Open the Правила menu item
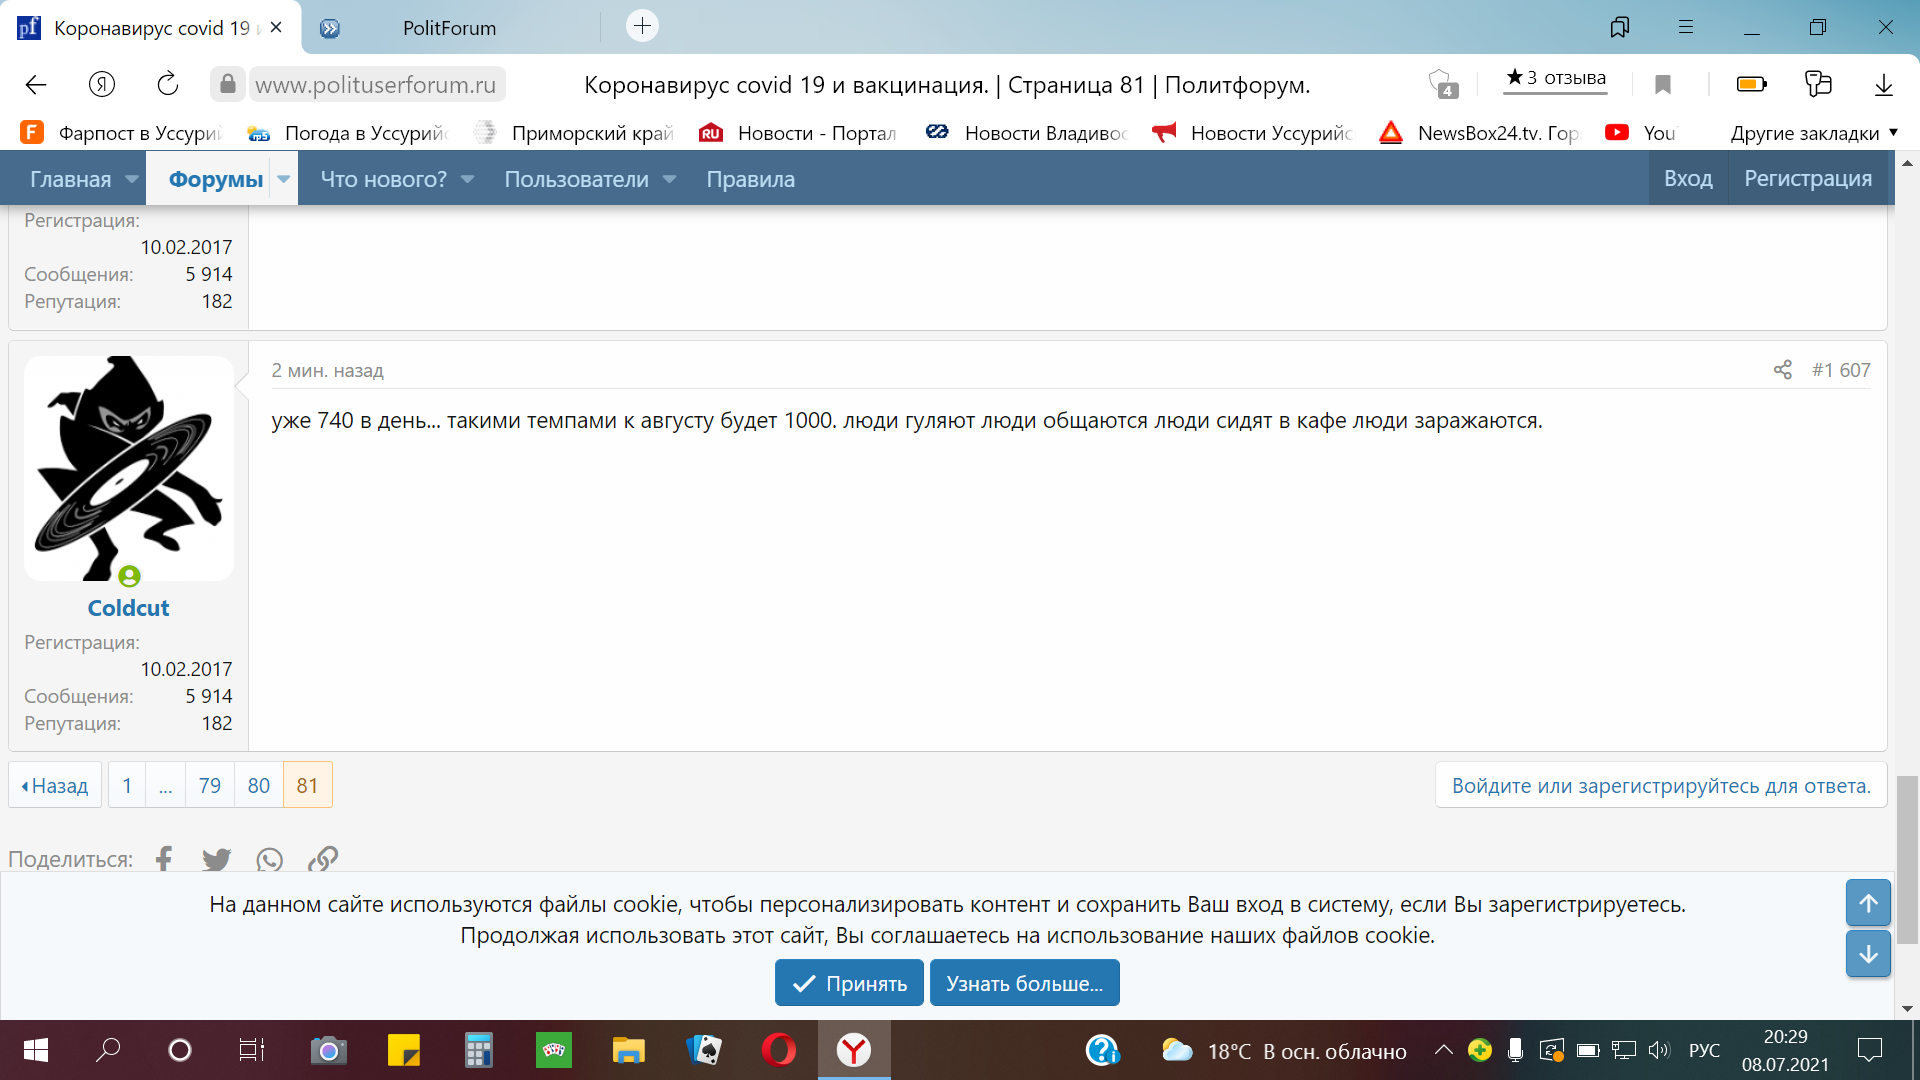The image size is (1920, 1080). coord(750,179)
